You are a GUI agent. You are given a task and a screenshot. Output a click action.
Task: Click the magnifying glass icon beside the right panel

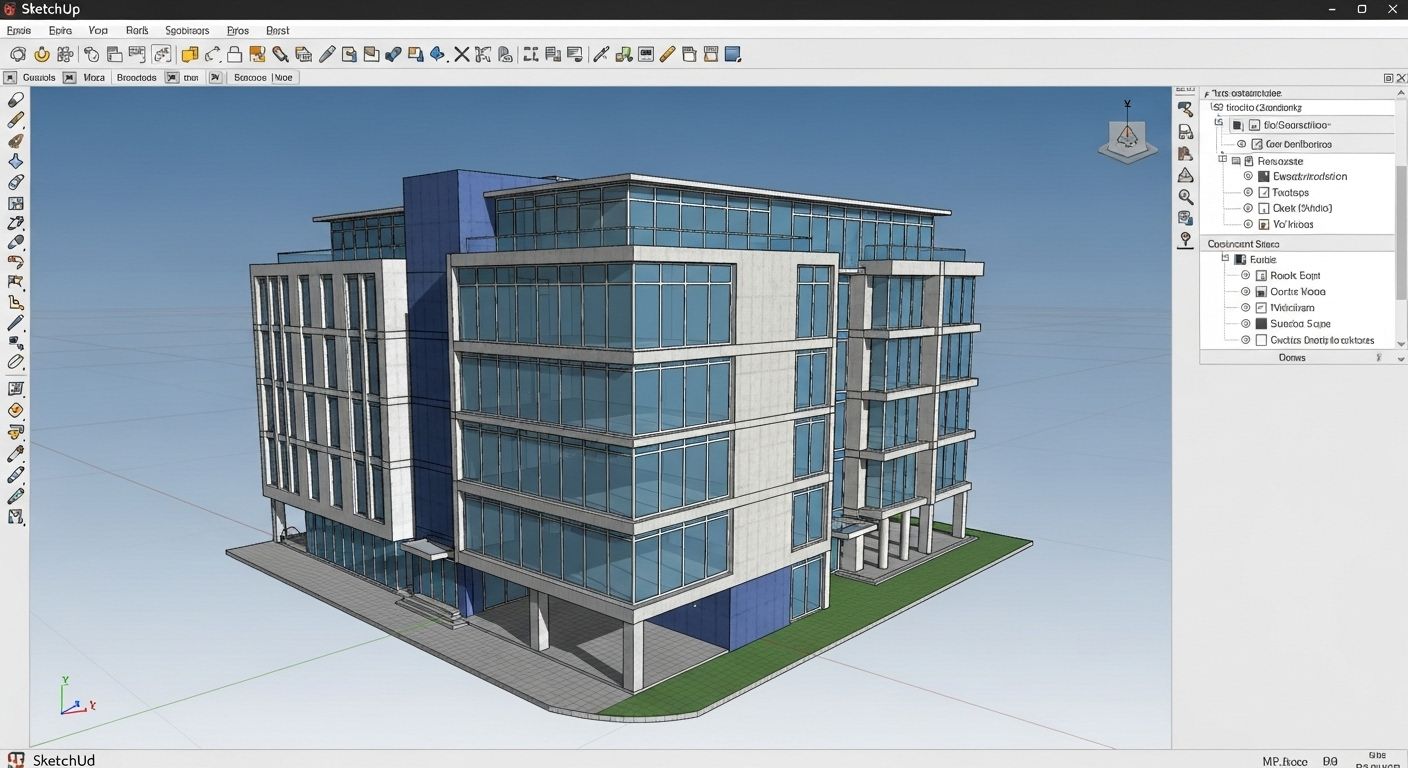click(x=1186, y=197)
